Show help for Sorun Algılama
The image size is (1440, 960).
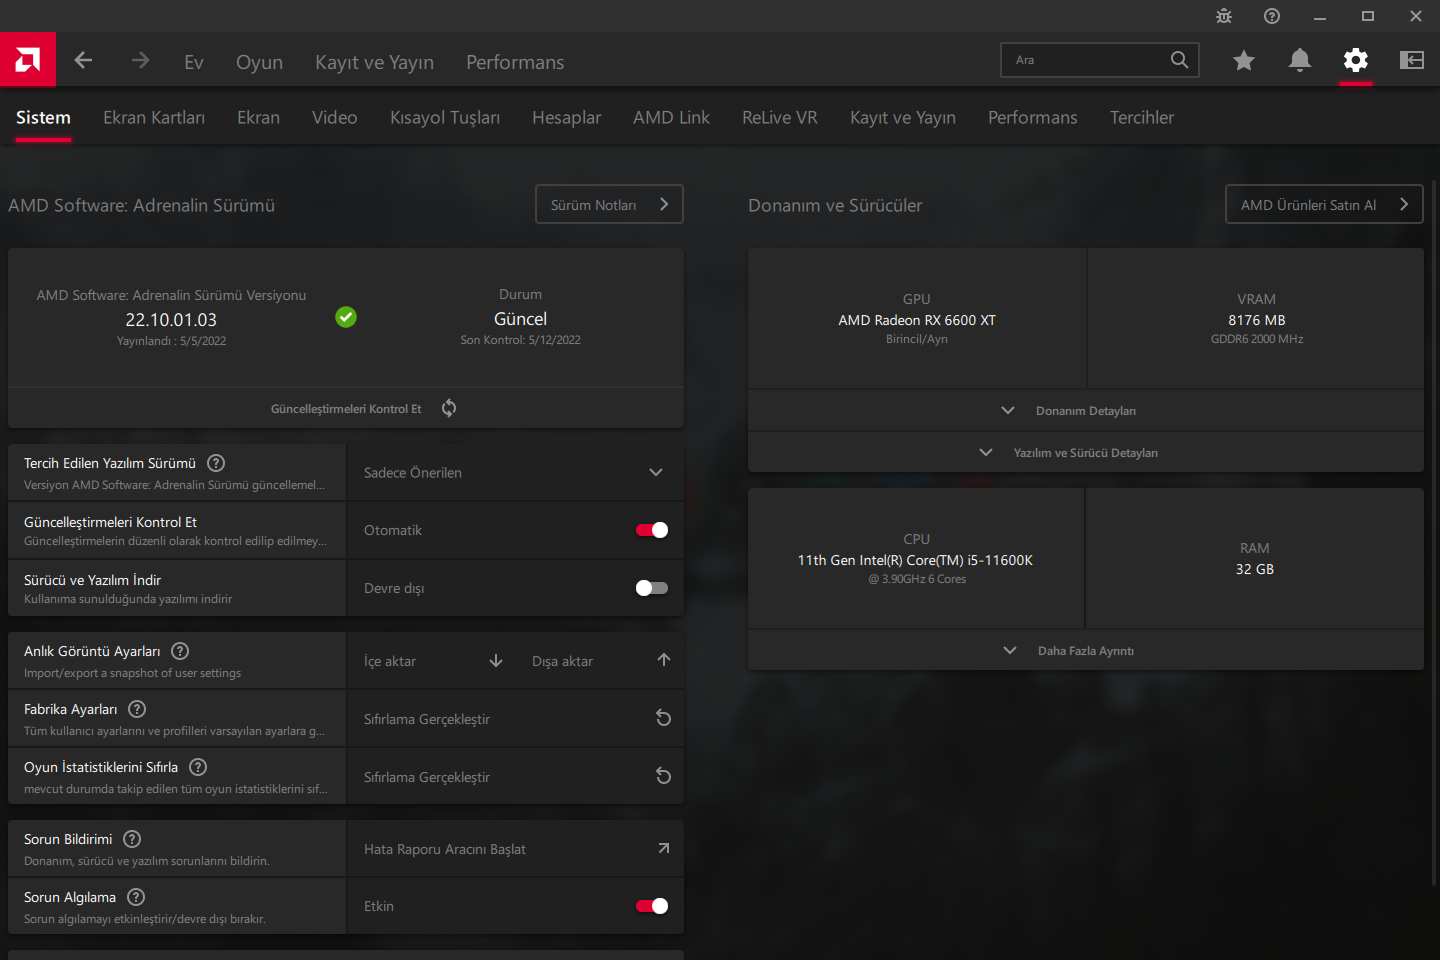click(x=136, y=897)
